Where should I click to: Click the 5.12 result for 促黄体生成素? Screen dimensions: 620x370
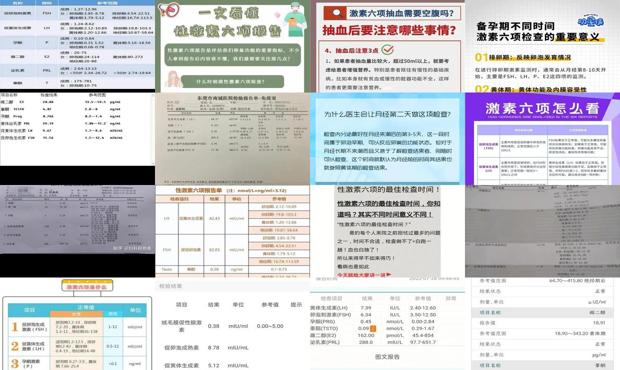tap(214, 365)
